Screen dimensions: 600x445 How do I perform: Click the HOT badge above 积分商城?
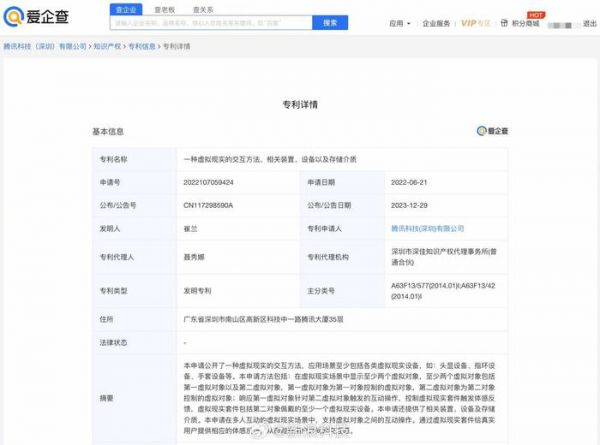535,14
